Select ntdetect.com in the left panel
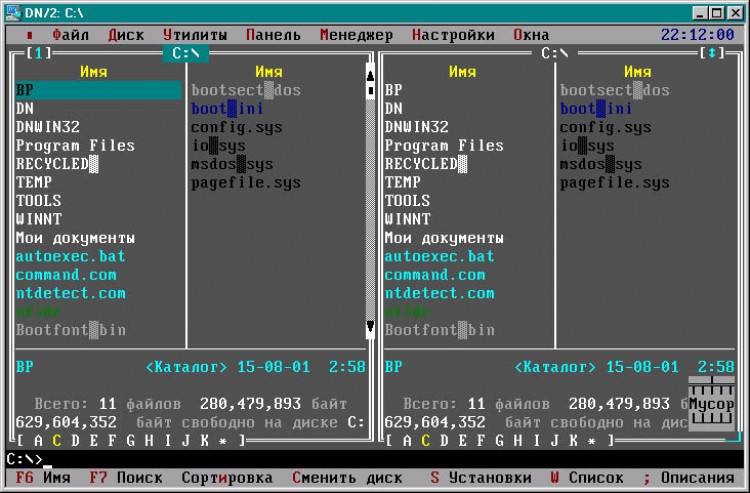The height and width of the screenshot is (493, 750). (x=70, y=293)
